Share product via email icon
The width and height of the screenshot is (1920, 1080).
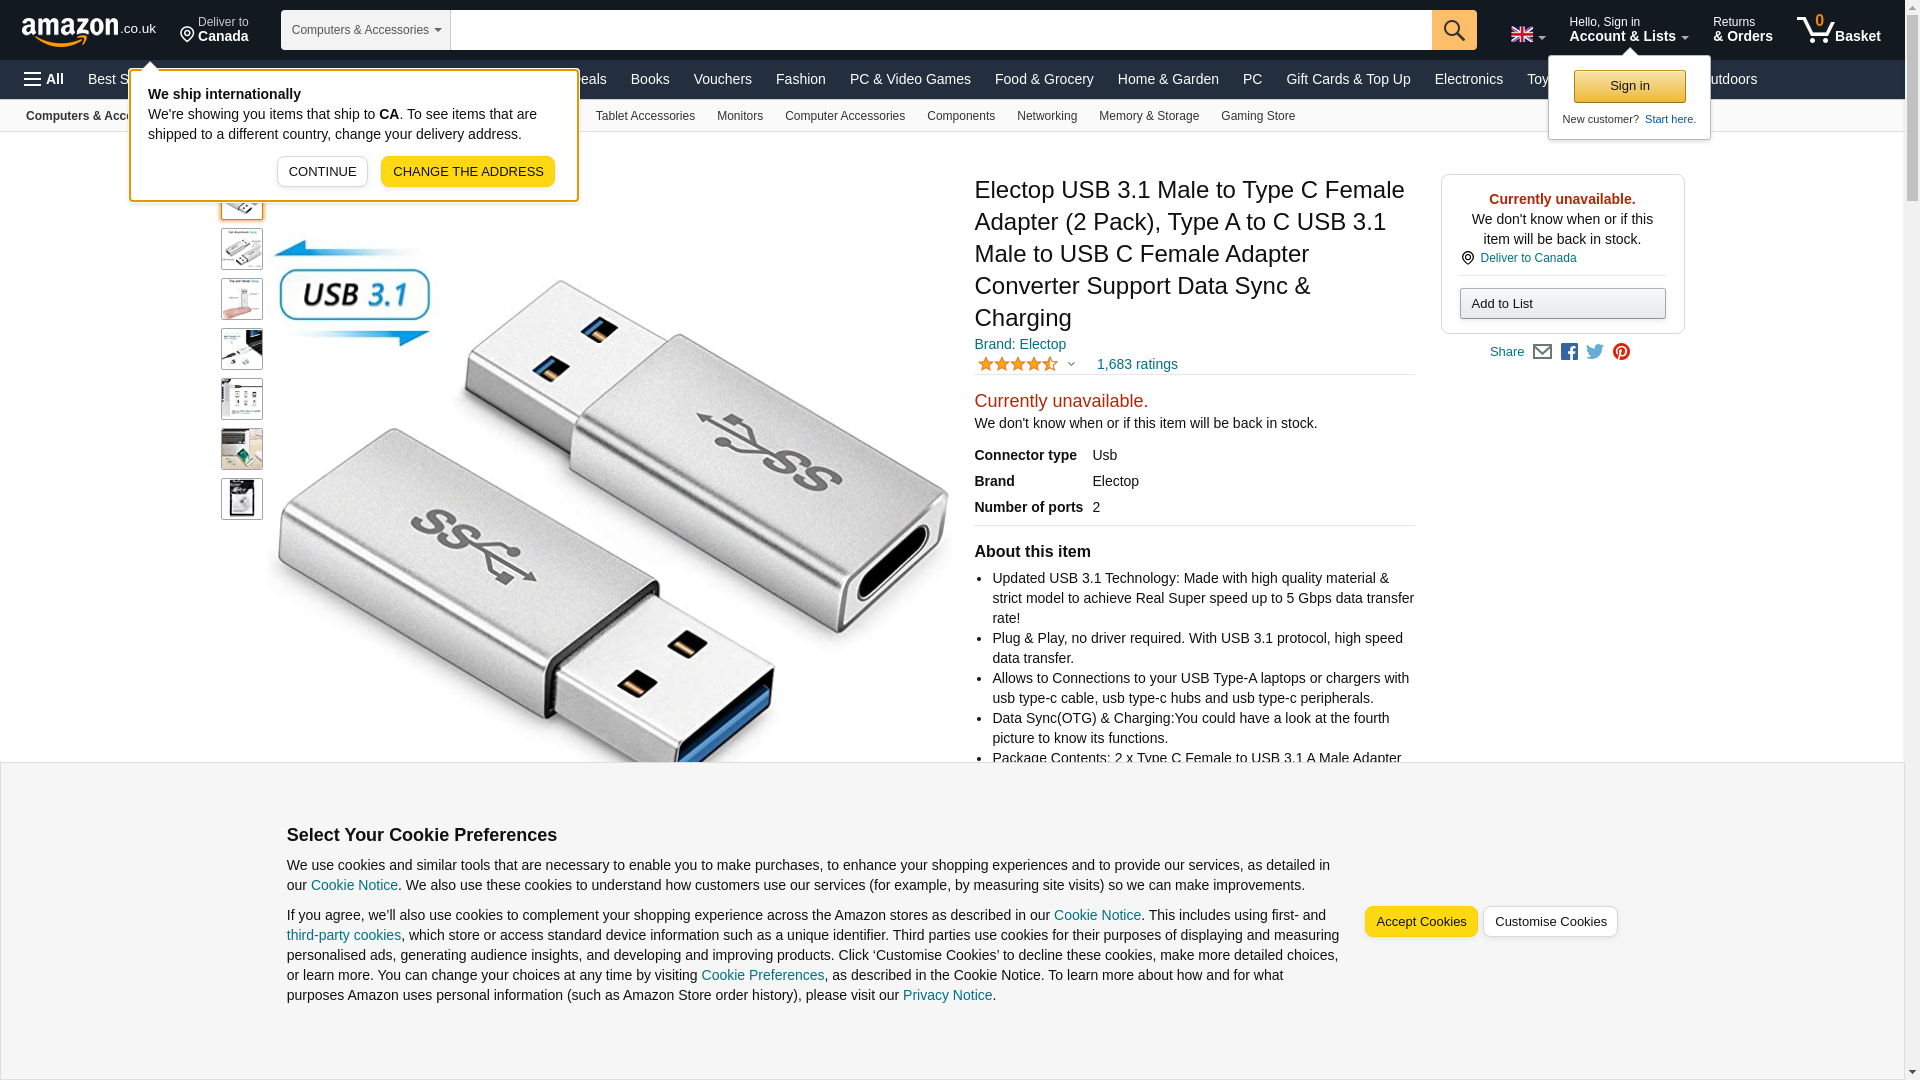[1542, 352]
